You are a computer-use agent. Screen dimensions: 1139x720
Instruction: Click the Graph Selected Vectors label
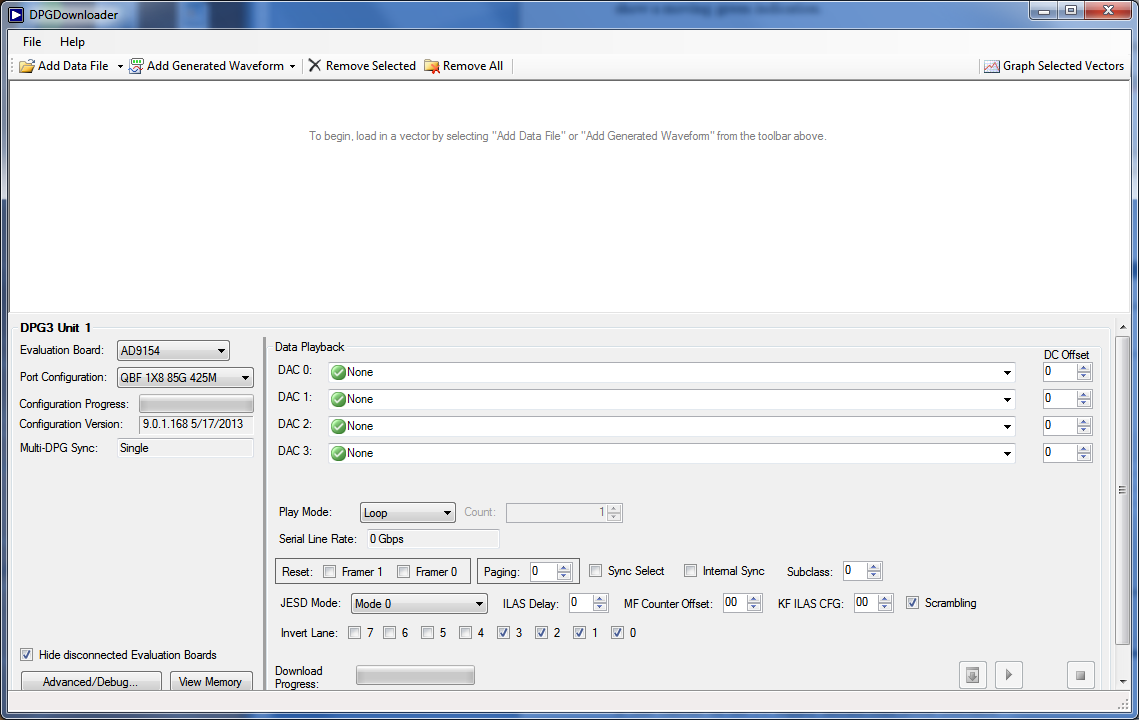pos(1063,66)
